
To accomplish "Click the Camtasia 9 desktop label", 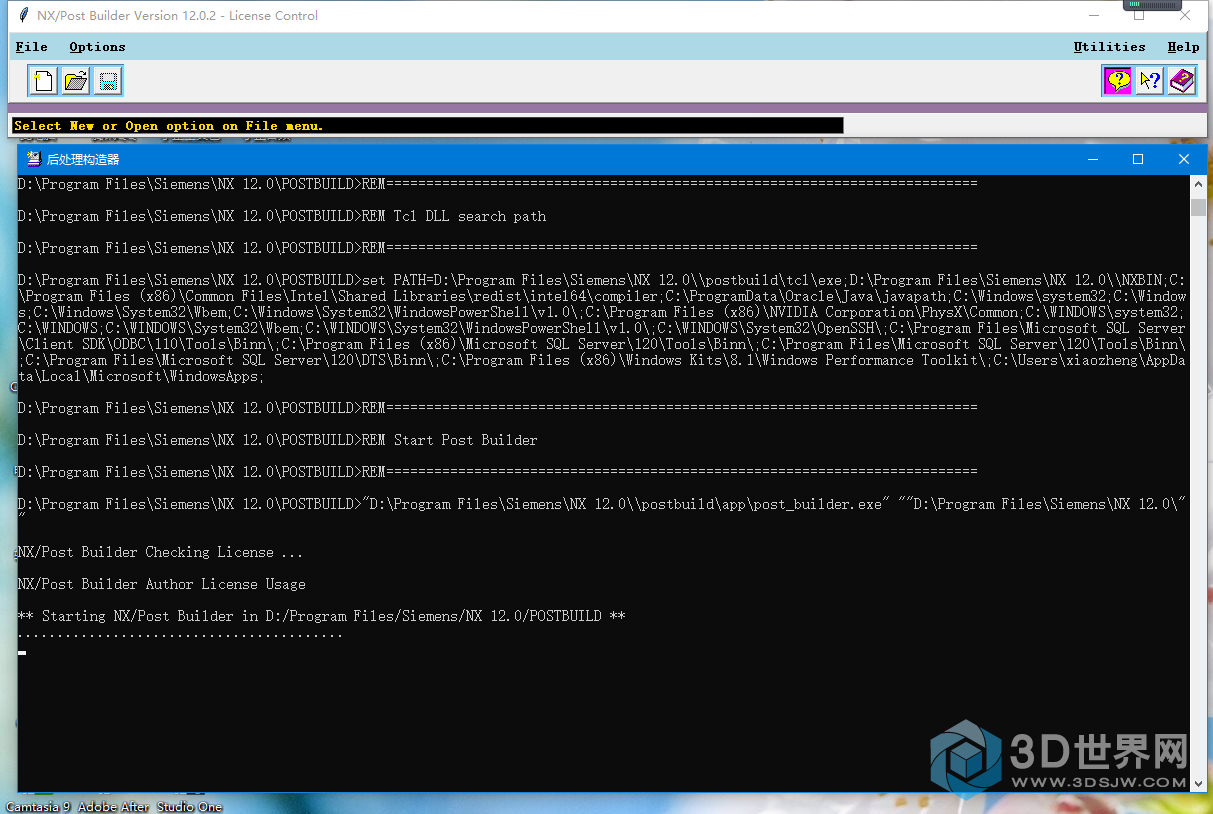I will pyautogui.click(x=38, y=806).
